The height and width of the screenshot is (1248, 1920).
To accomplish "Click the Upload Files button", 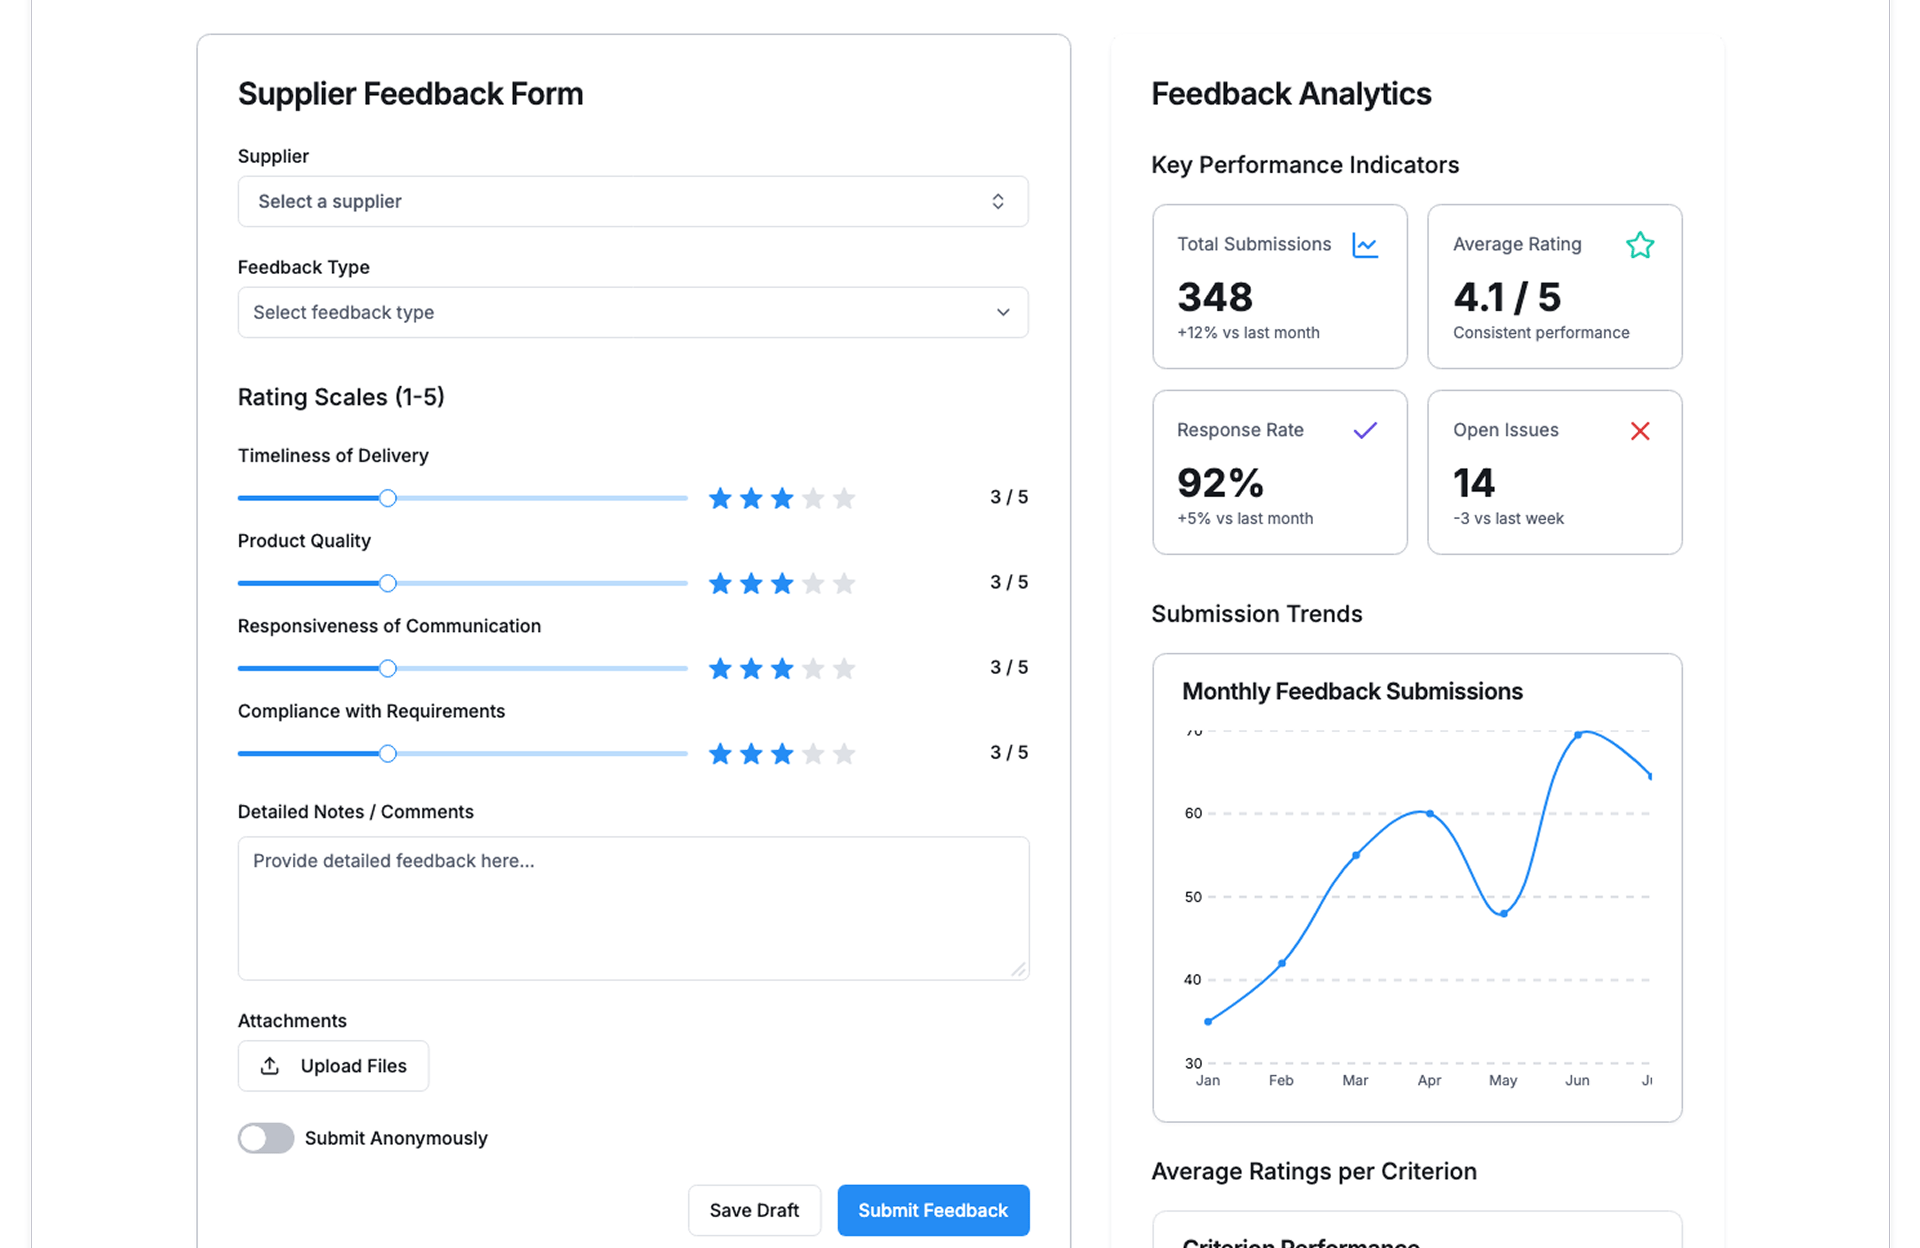I will [x=333, y=1066].
